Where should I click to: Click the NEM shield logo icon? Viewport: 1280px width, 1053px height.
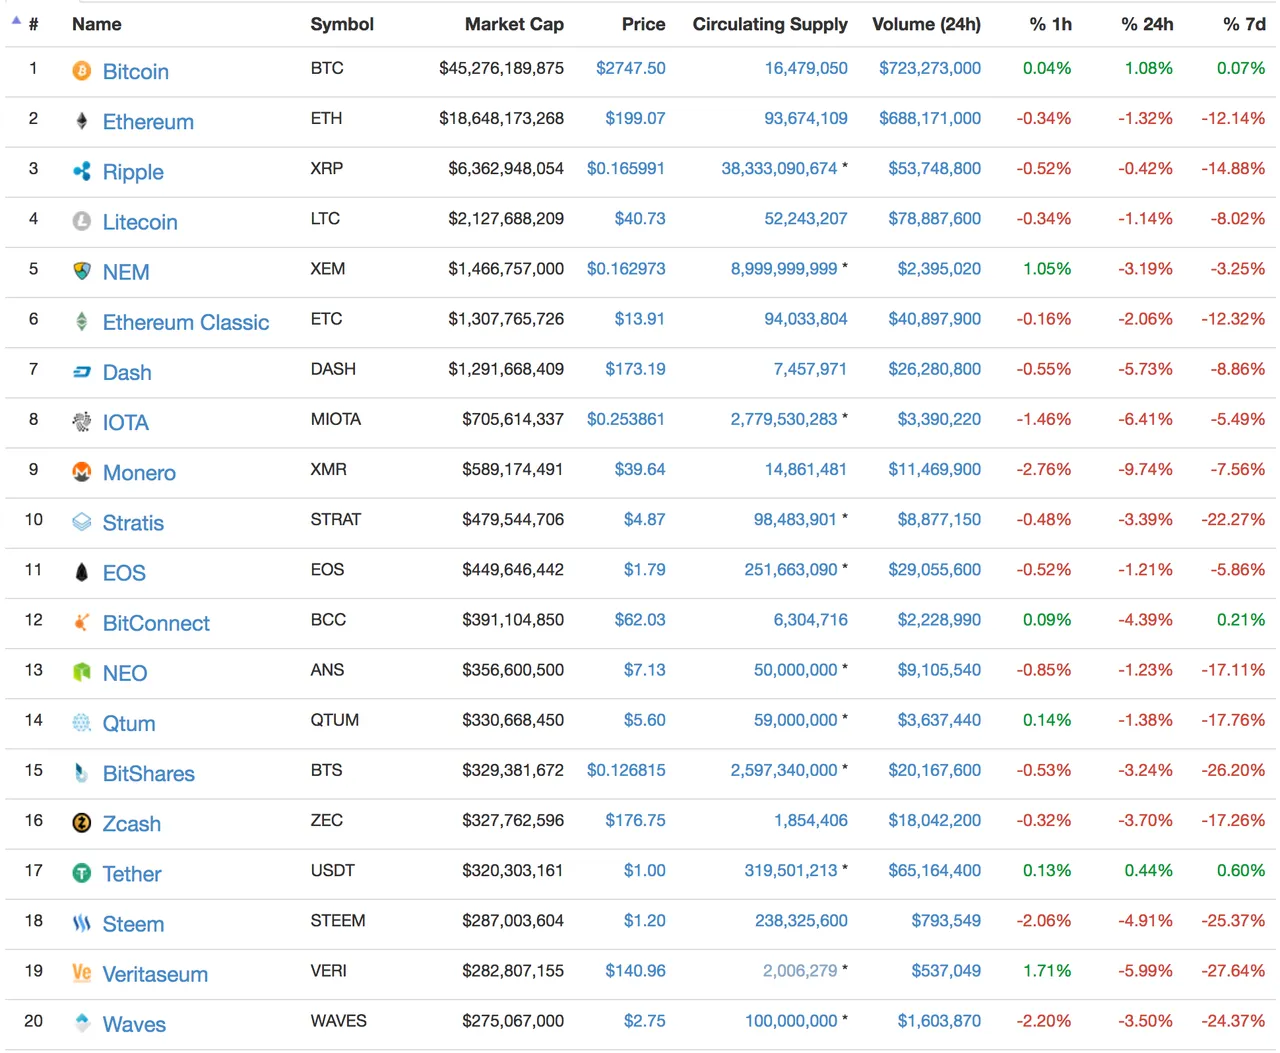click(82, 271)
